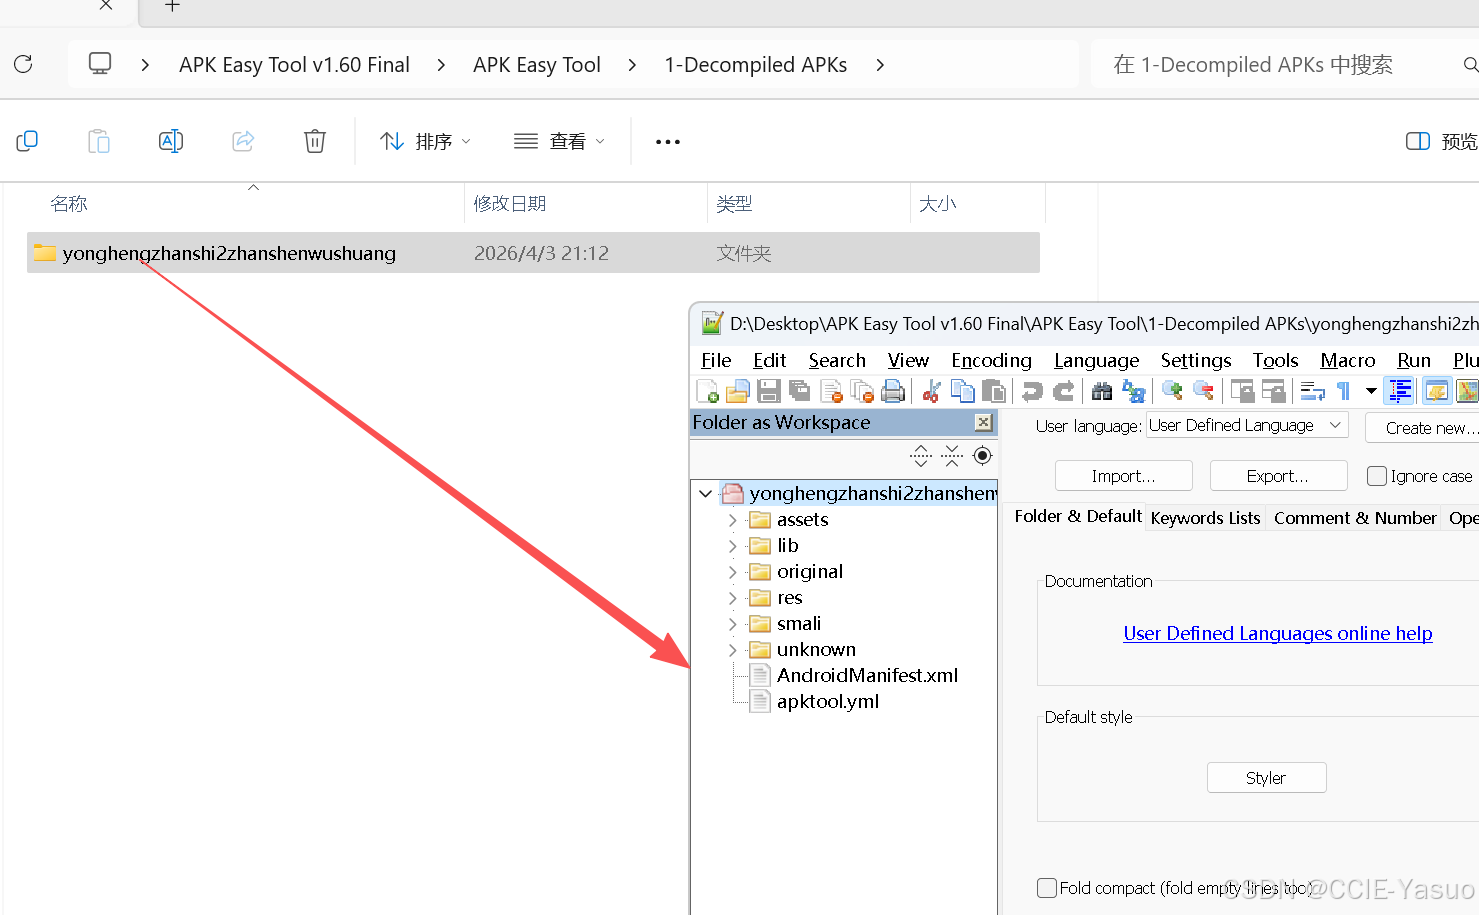Open Find with the binoculars icon
1479x915 pixels.
[x=1102, y=391]
